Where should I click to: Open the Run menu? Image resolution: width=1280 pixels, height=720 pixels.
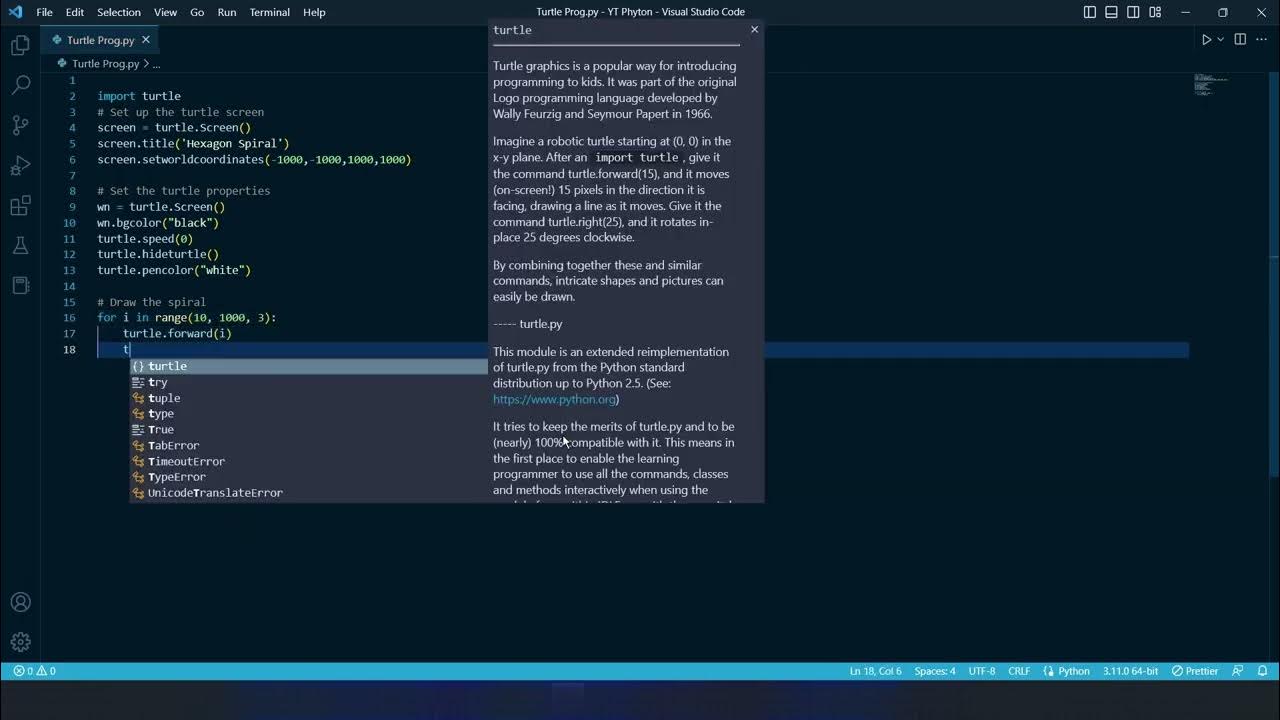[227, 12]
